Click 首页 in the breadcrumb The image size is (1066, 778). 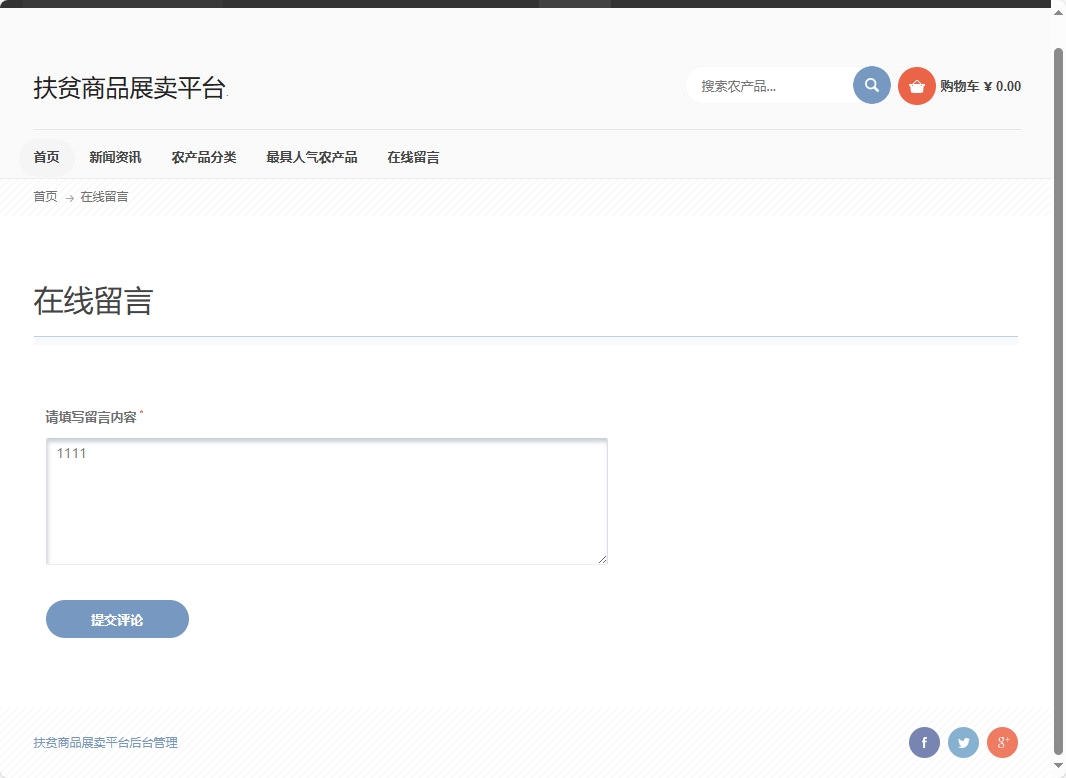pyautogui.click(x=44, y=196)
